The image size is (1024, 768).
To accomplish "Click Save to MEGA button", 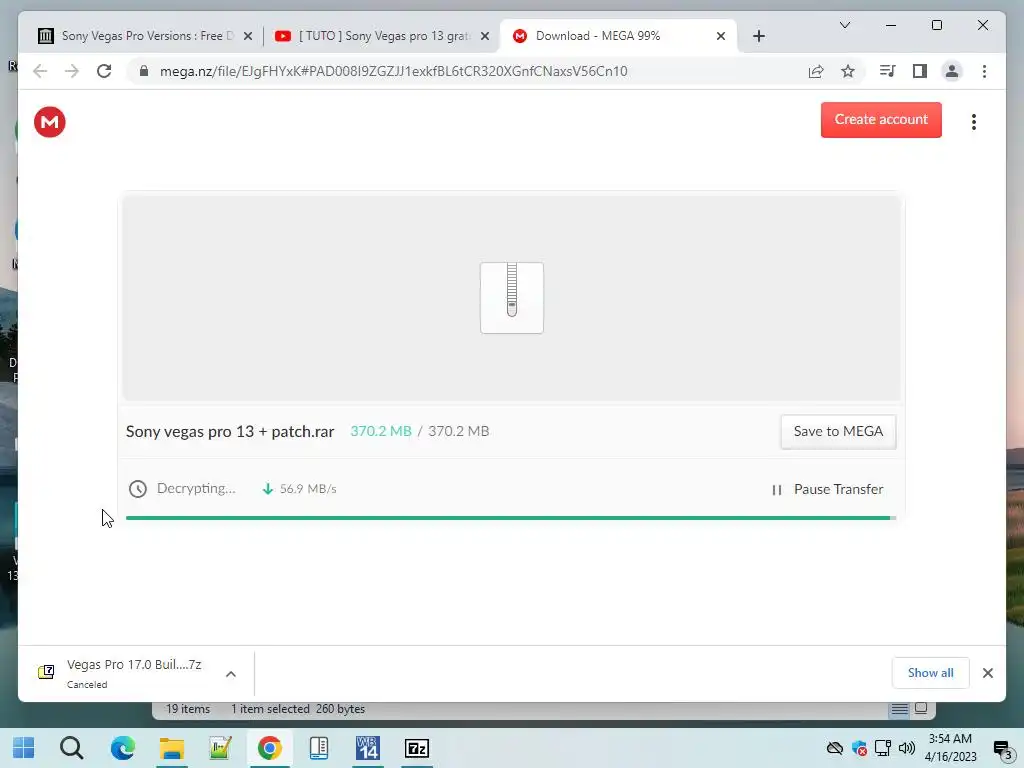I will [x=838, y=432].
